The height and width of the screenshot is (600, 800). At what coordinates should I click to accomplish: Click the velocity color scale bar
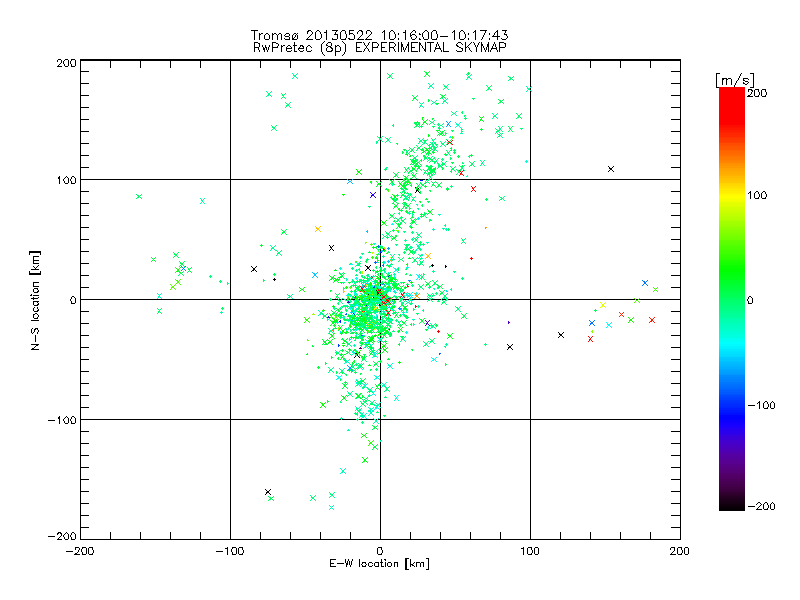(x=732, y=298)
